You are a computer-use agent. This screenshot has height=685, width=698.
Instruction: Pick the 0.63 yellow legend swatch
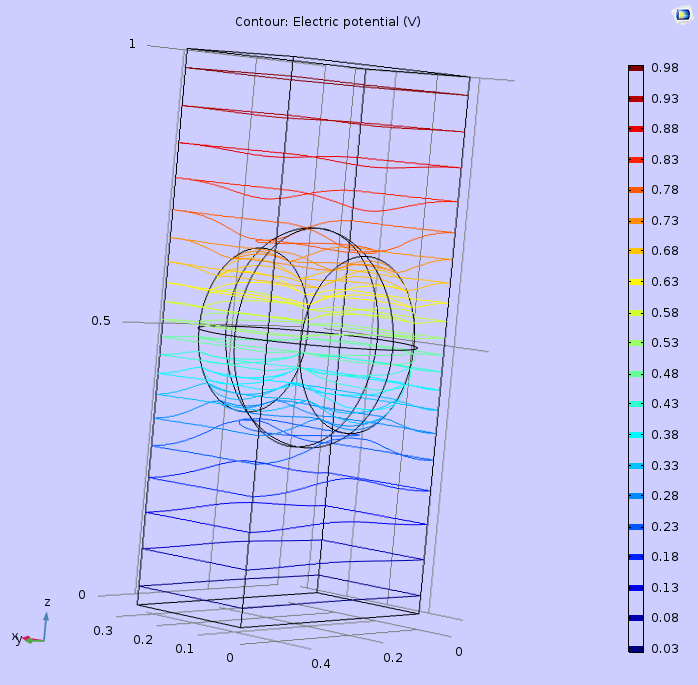pos(636,283)
